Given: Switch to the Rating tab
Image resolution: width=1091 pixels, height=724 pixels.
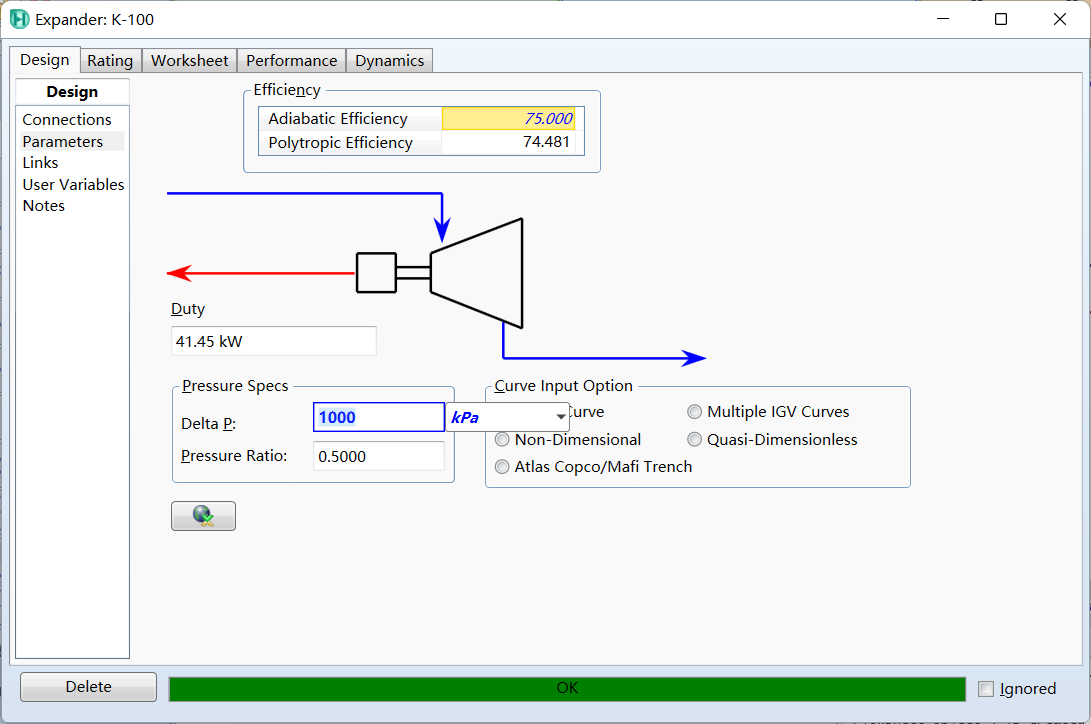Looking at the screenshot, I should tap(110, 61).
